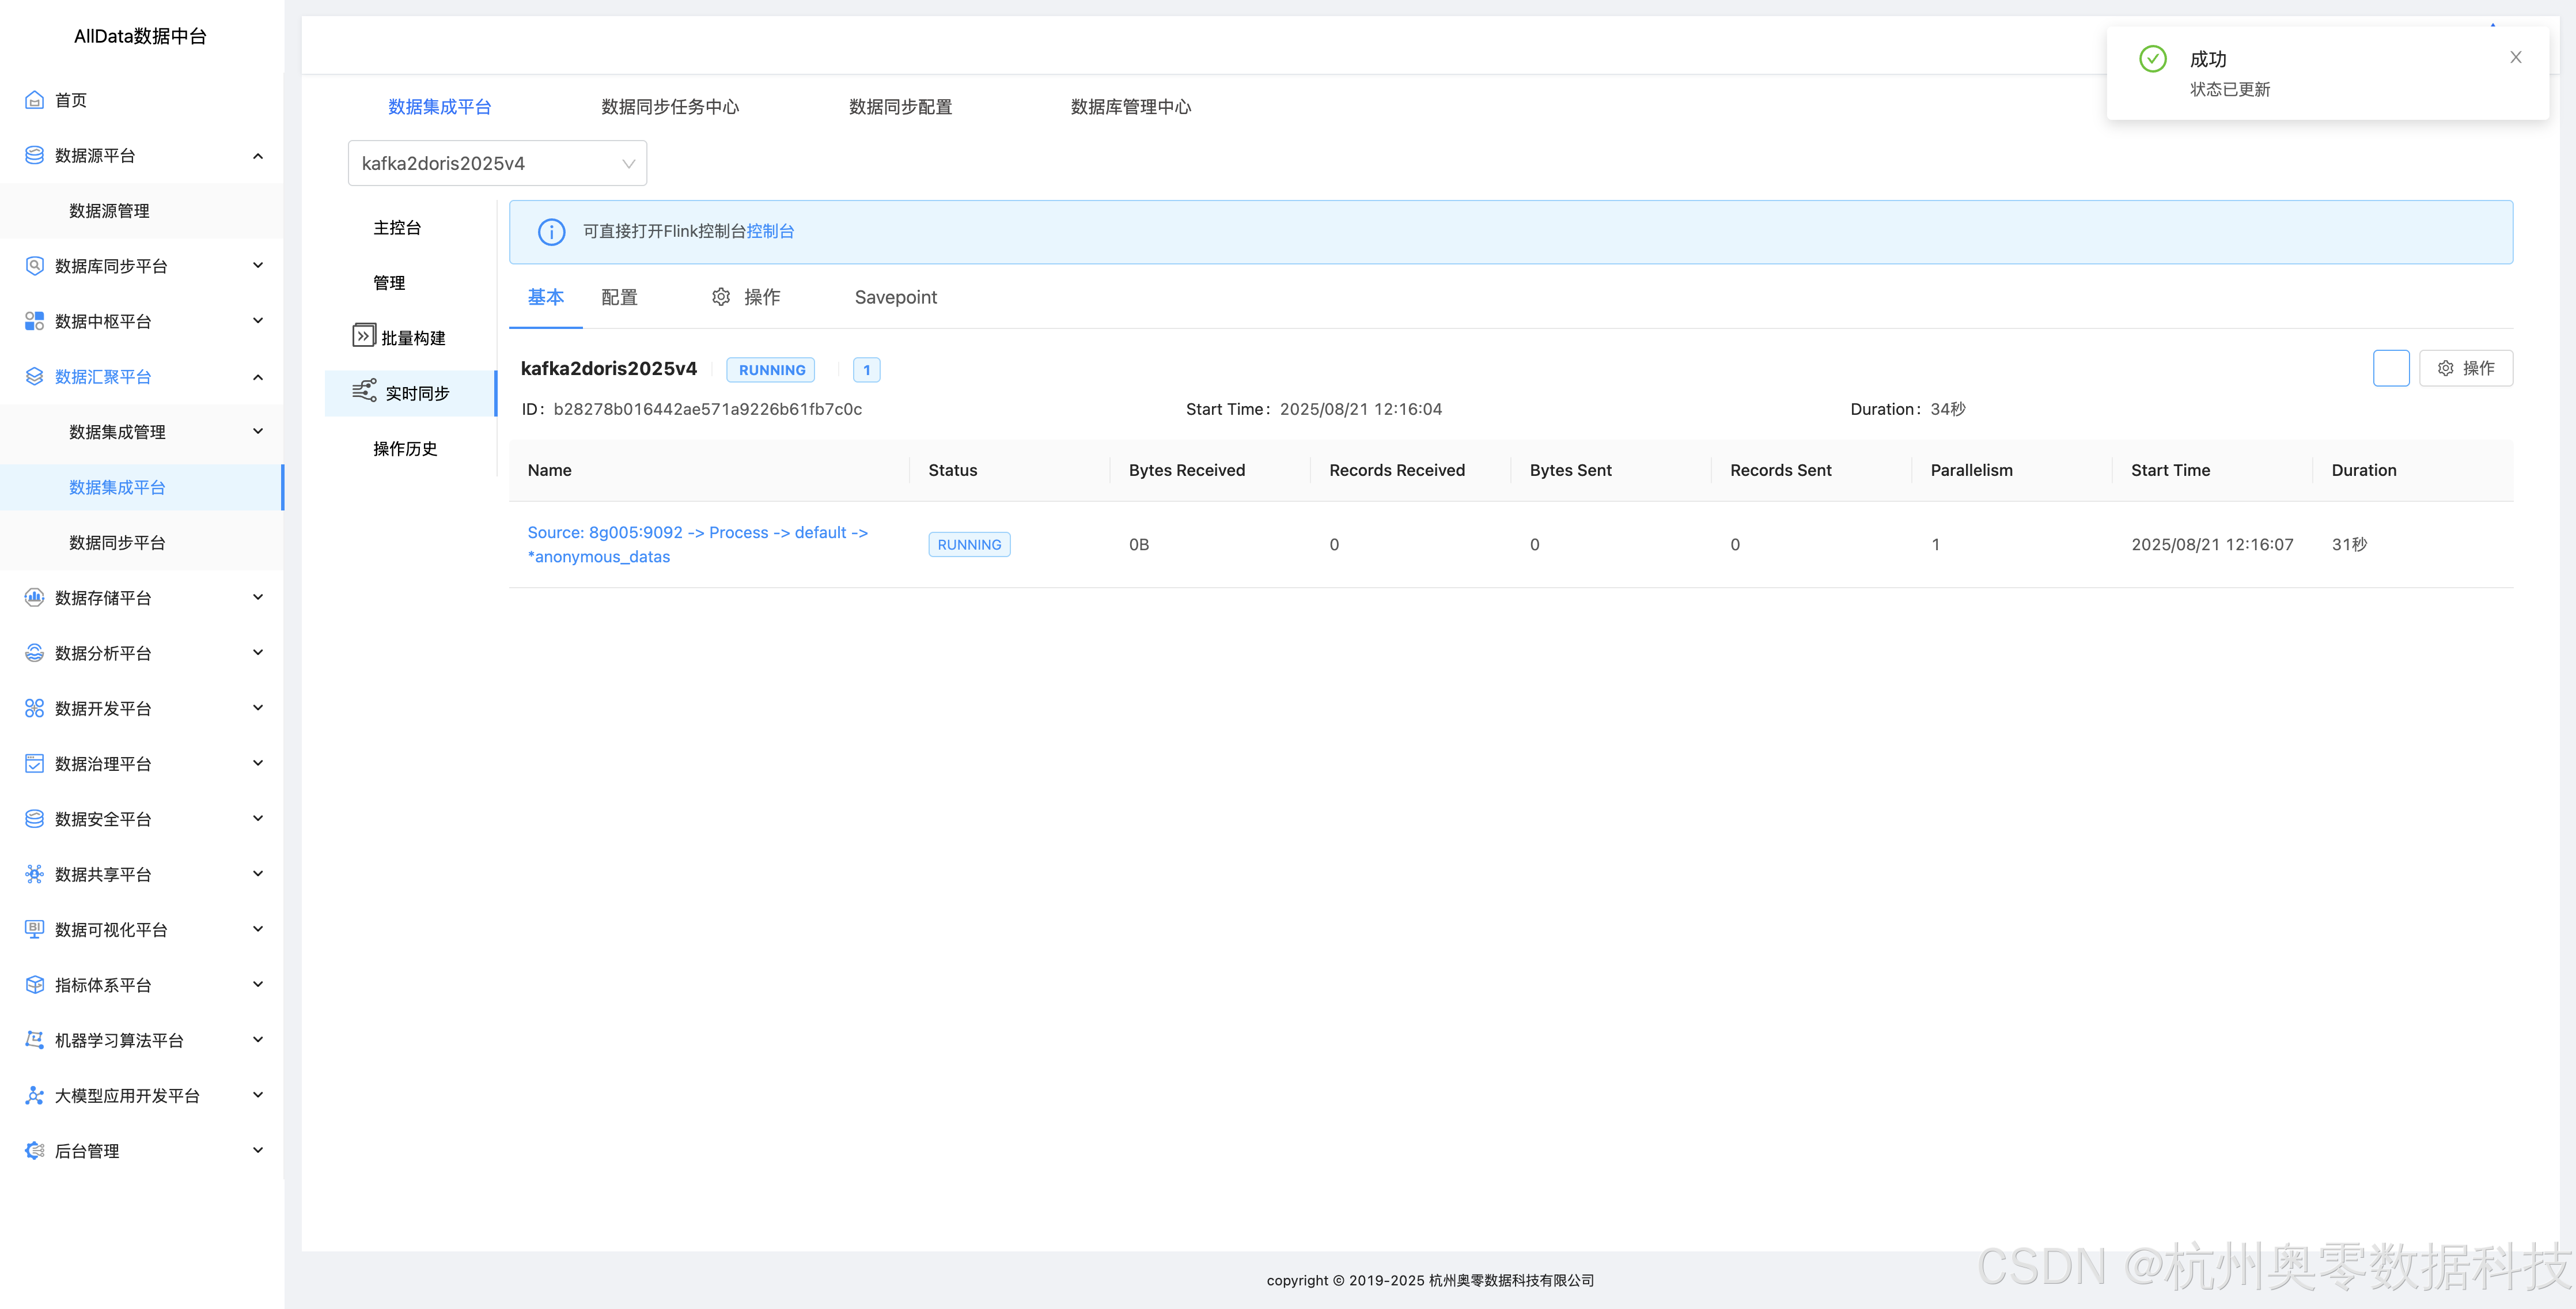Click the 数据库同步平台 sidebar icon
This screenshot has width=2576, height=1309.
(x=34, y=266)
